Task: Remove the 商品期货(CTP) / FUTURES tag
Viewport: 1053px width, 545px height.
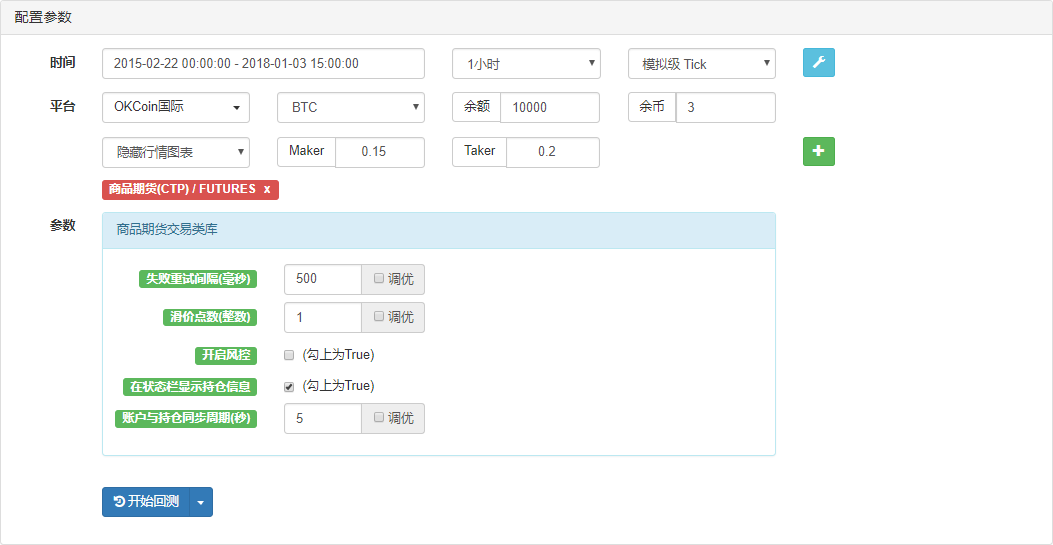Action: (267, 189)
